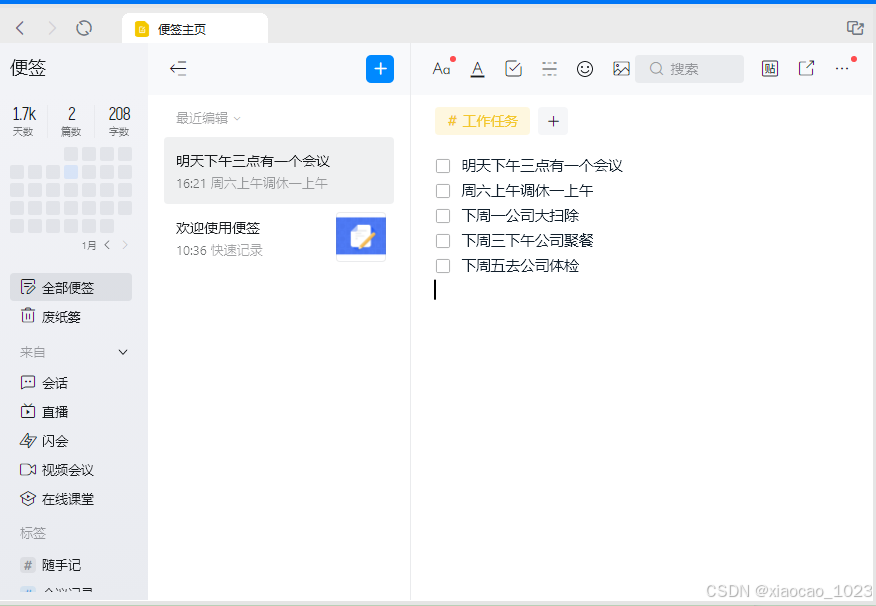This screenshot has height=606, width=876.
Task: Open the note 欢迎使用便签
Action: pyautogui.click(x=279, y=237)
